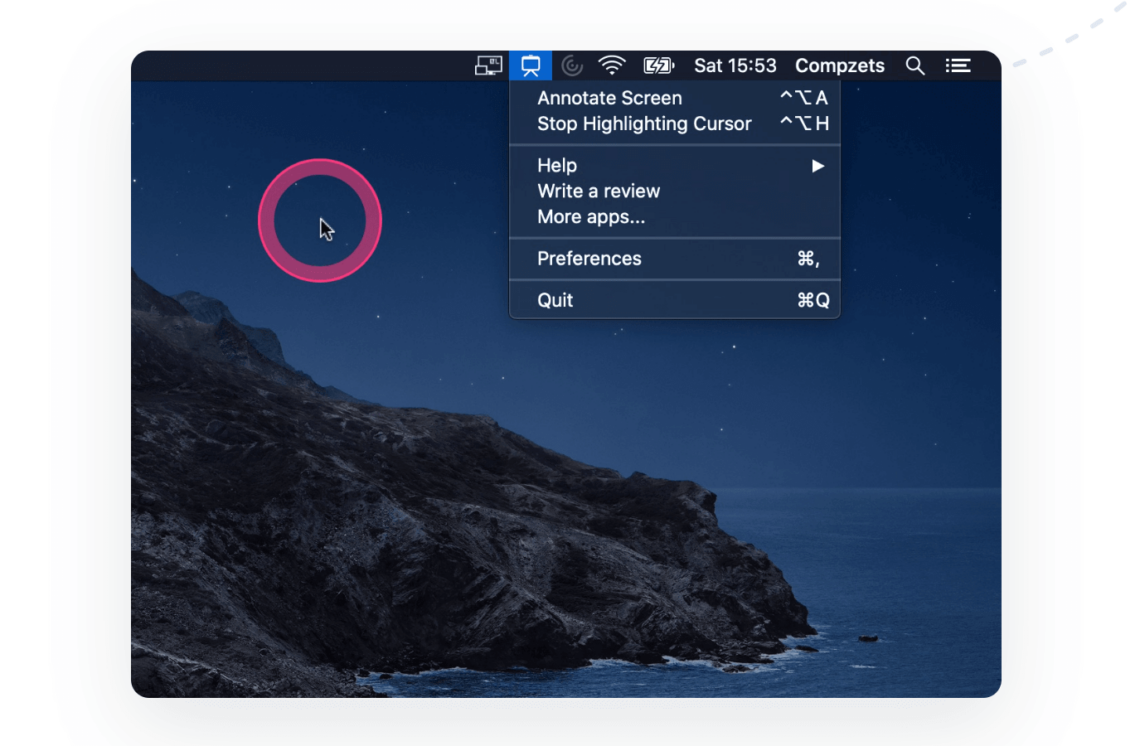The width and height of the screenshot is (1140, 746).
Task: Toggle screen annotation mode from the menu
Action: click(x=610, y=98)
